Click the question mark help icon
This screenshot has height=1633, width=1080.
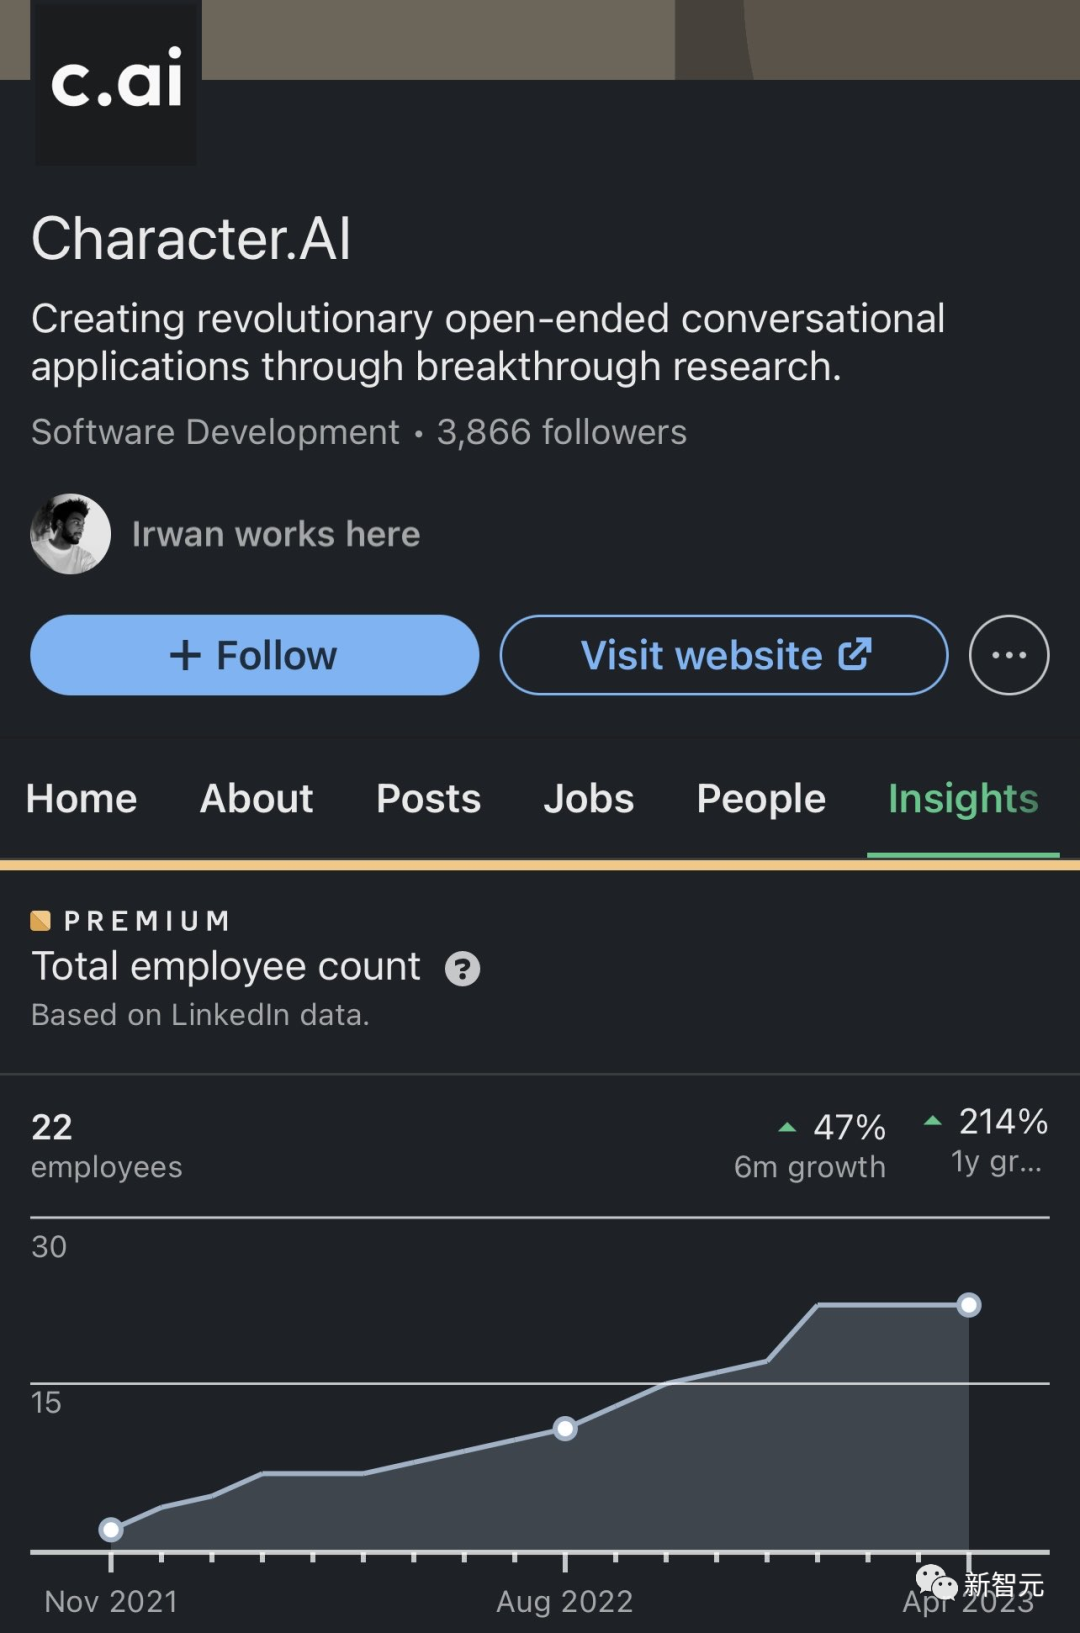click(462, 969)
